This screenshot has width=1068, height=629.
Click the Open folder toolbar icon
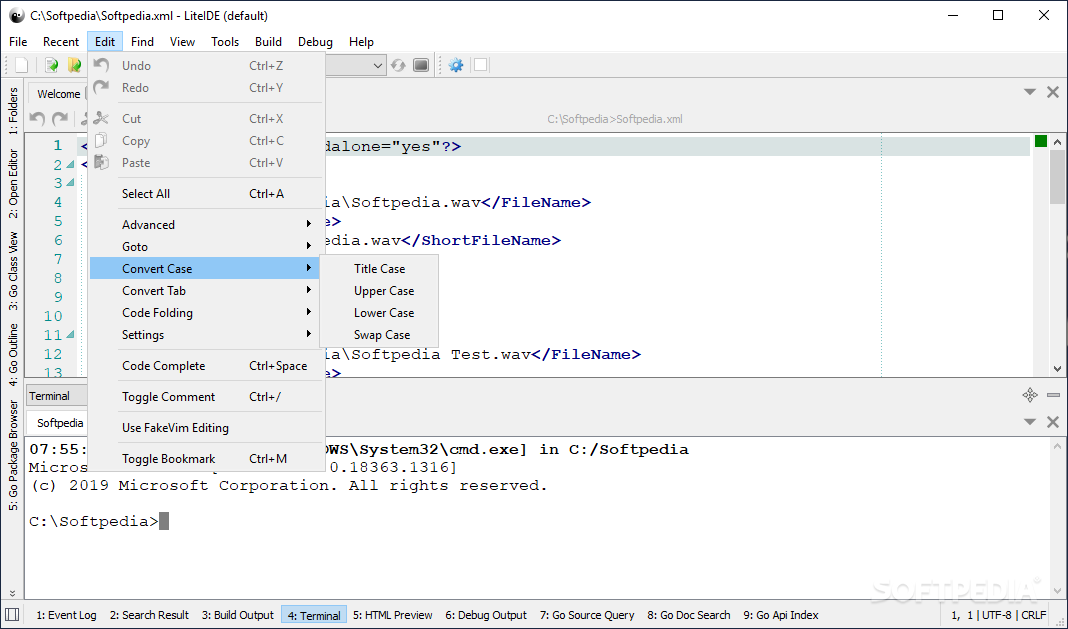tap(74, 65)
